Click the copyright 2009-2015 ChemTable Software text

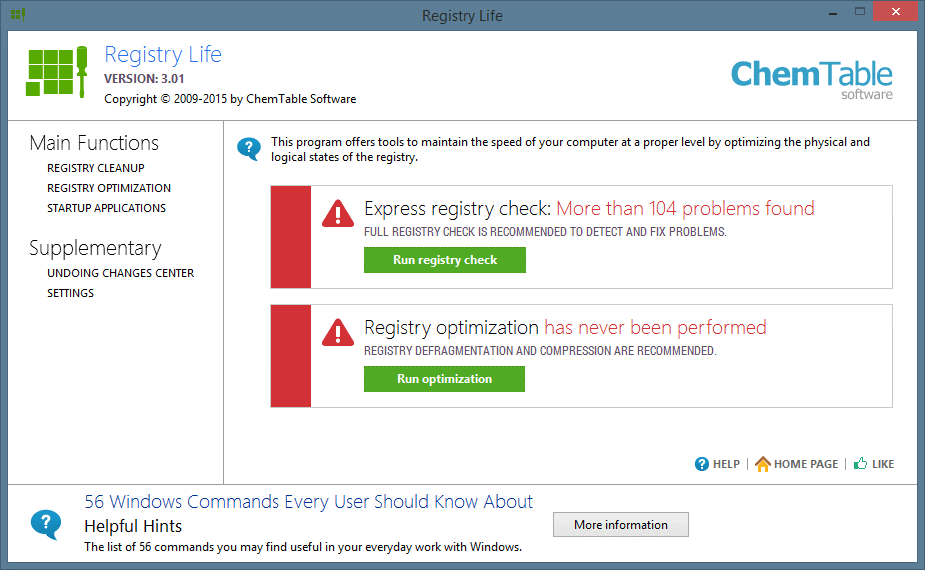pyautogui.click(x=230, y=99)
